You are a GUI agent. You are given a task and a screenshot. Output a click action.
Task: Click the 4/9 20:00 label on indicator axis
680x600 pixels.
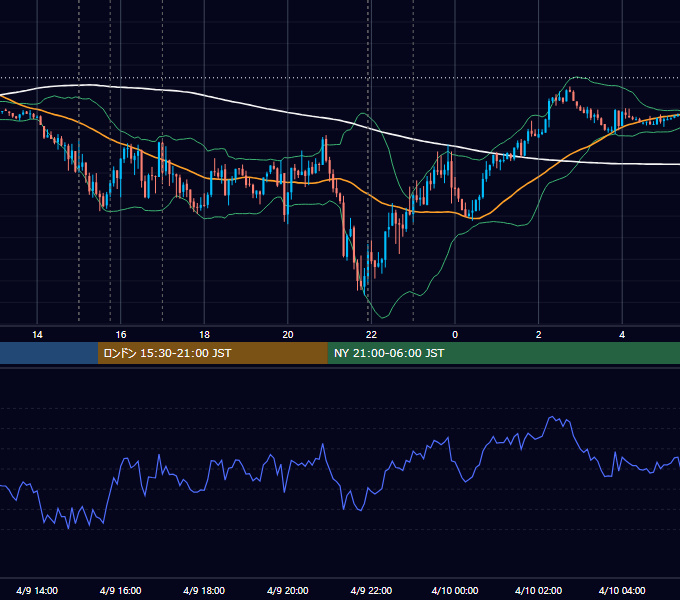pyautogui.click(x=288, y=590)
